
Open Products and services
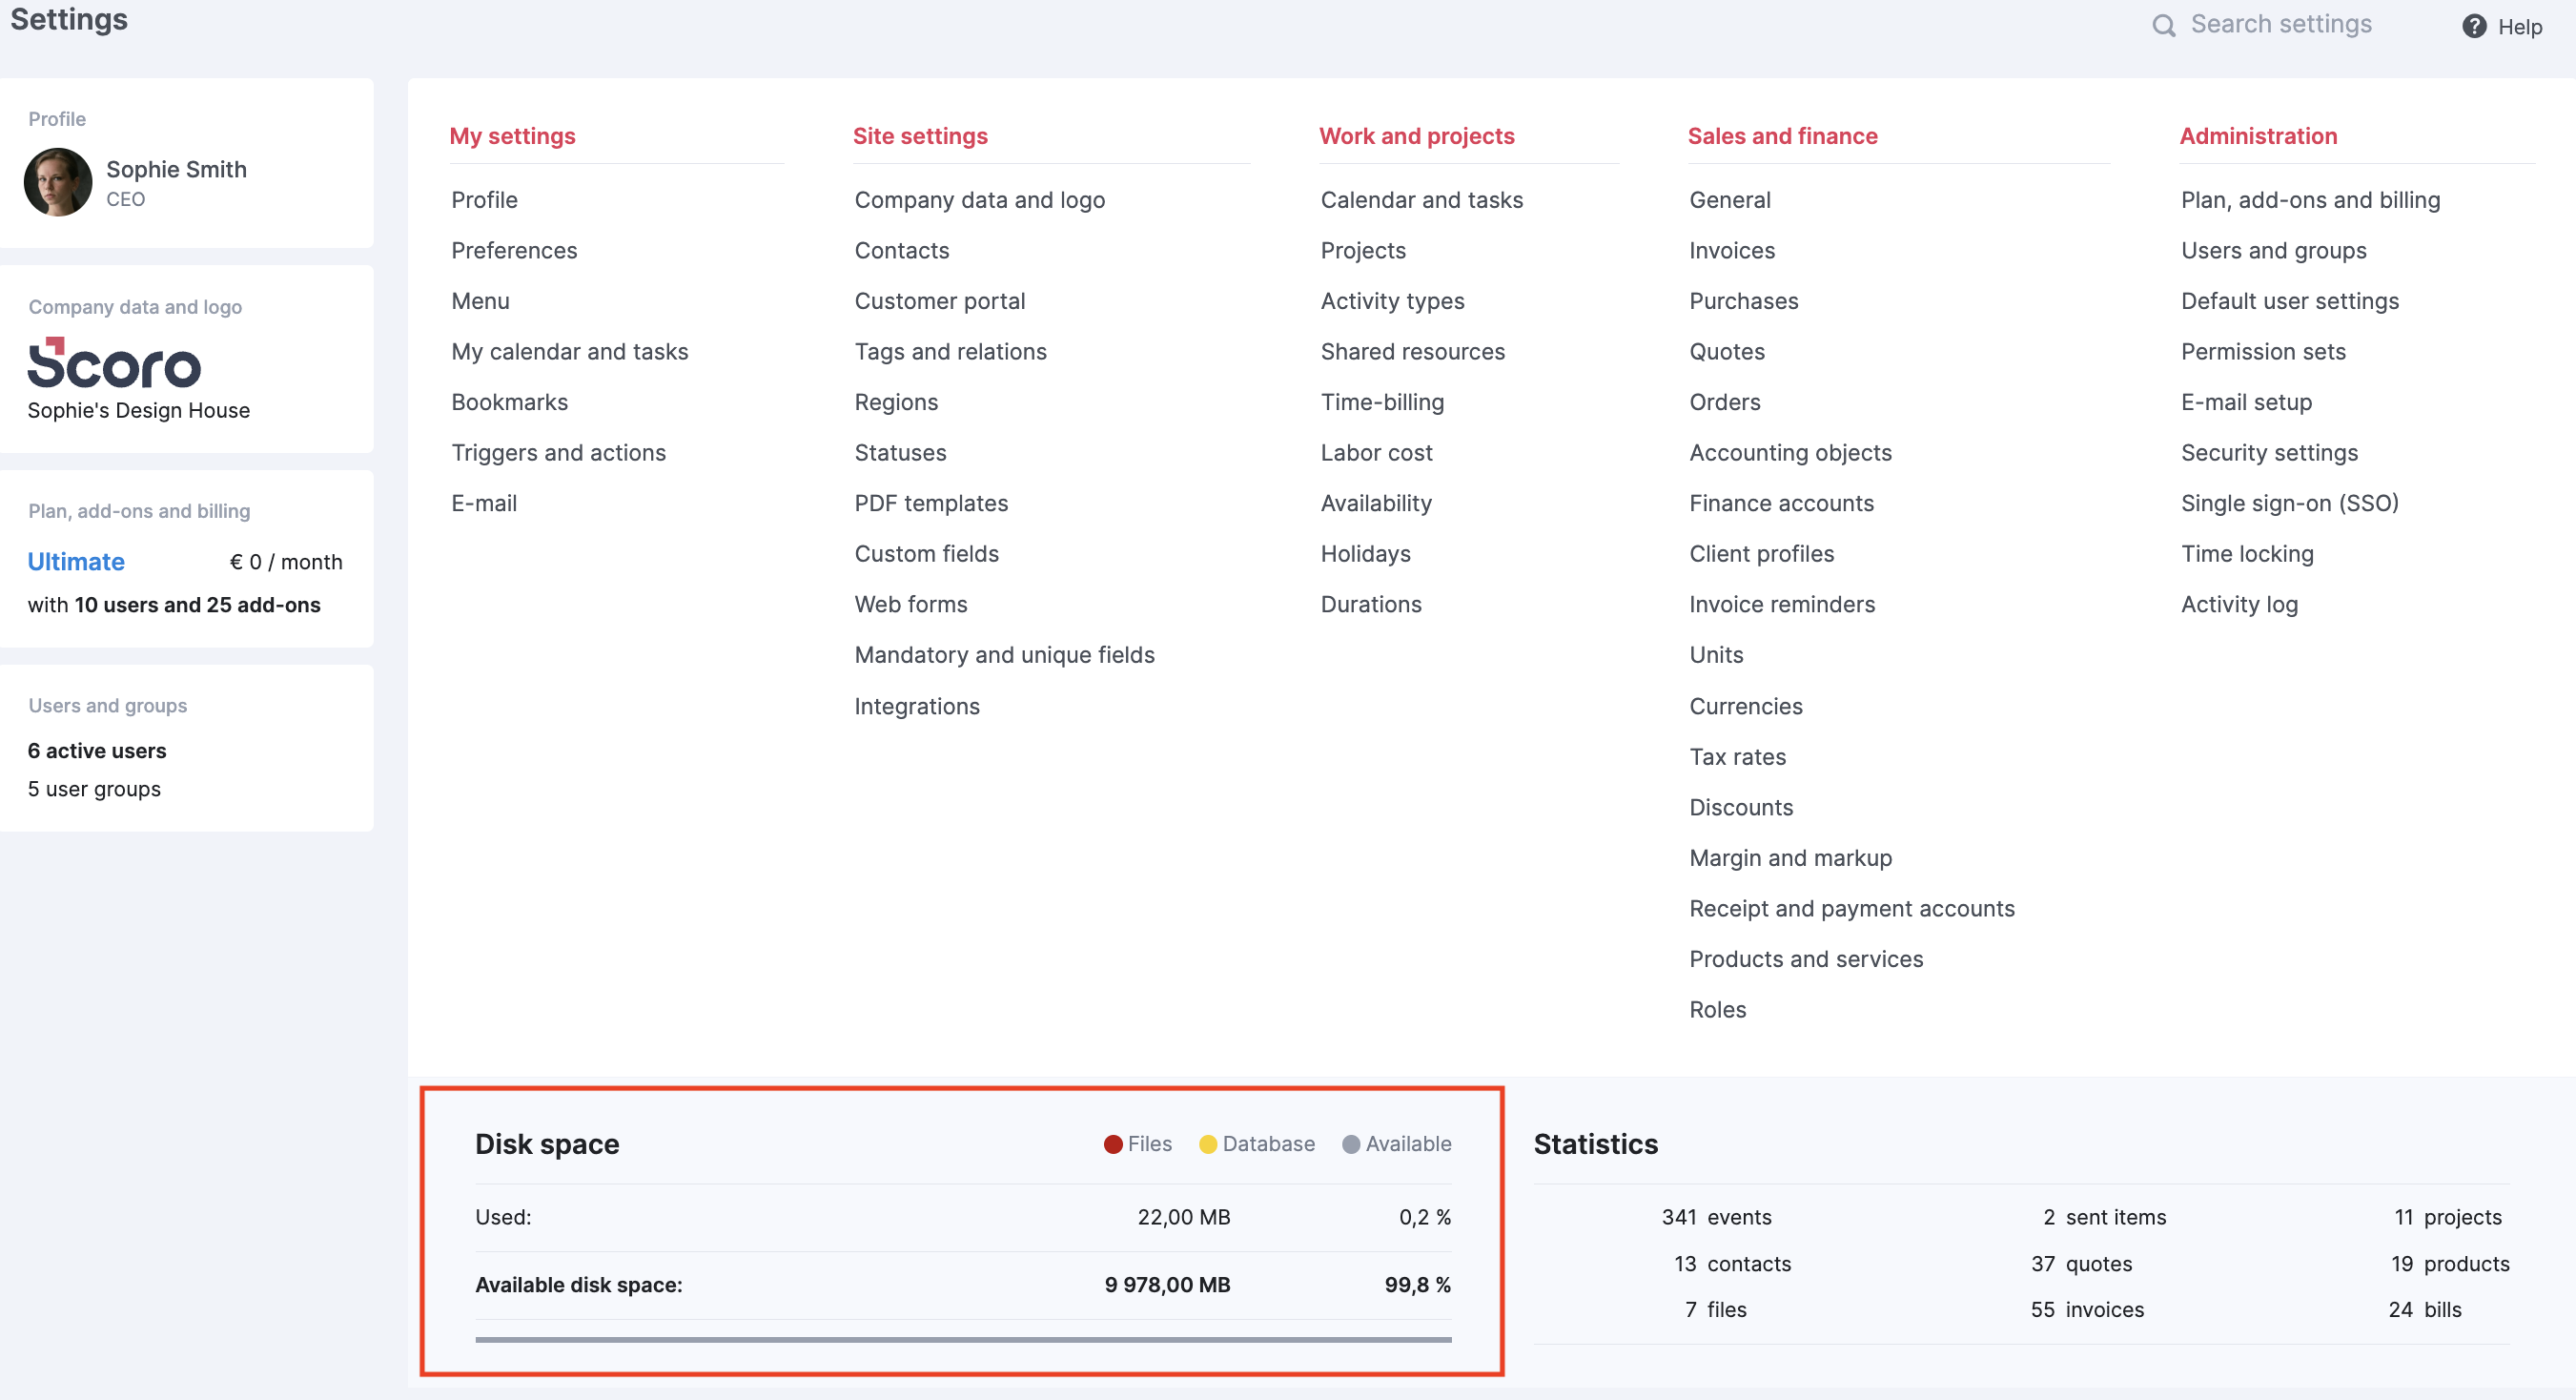click(1806, 959)
